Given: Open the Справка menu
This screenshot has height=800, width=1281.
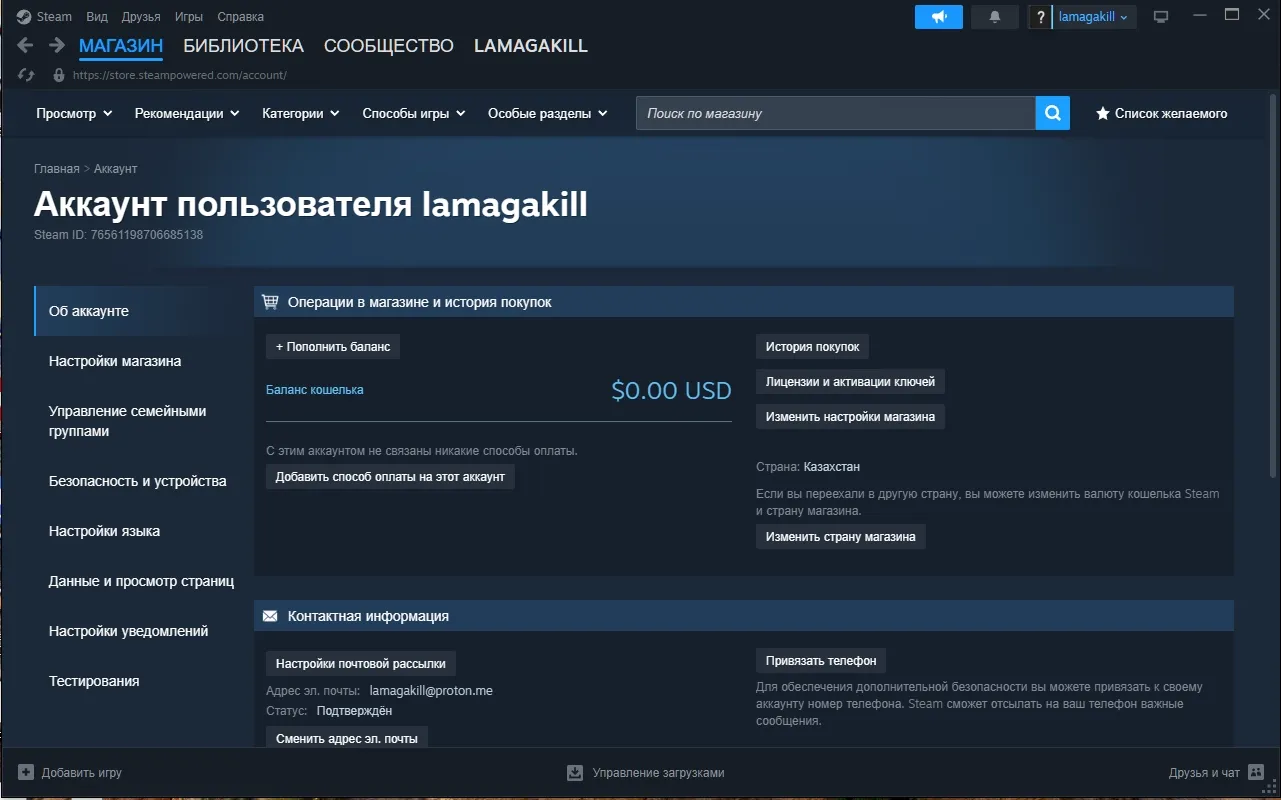Looking at the screenshot, I should pyautogui.click(x=241, y=17).
